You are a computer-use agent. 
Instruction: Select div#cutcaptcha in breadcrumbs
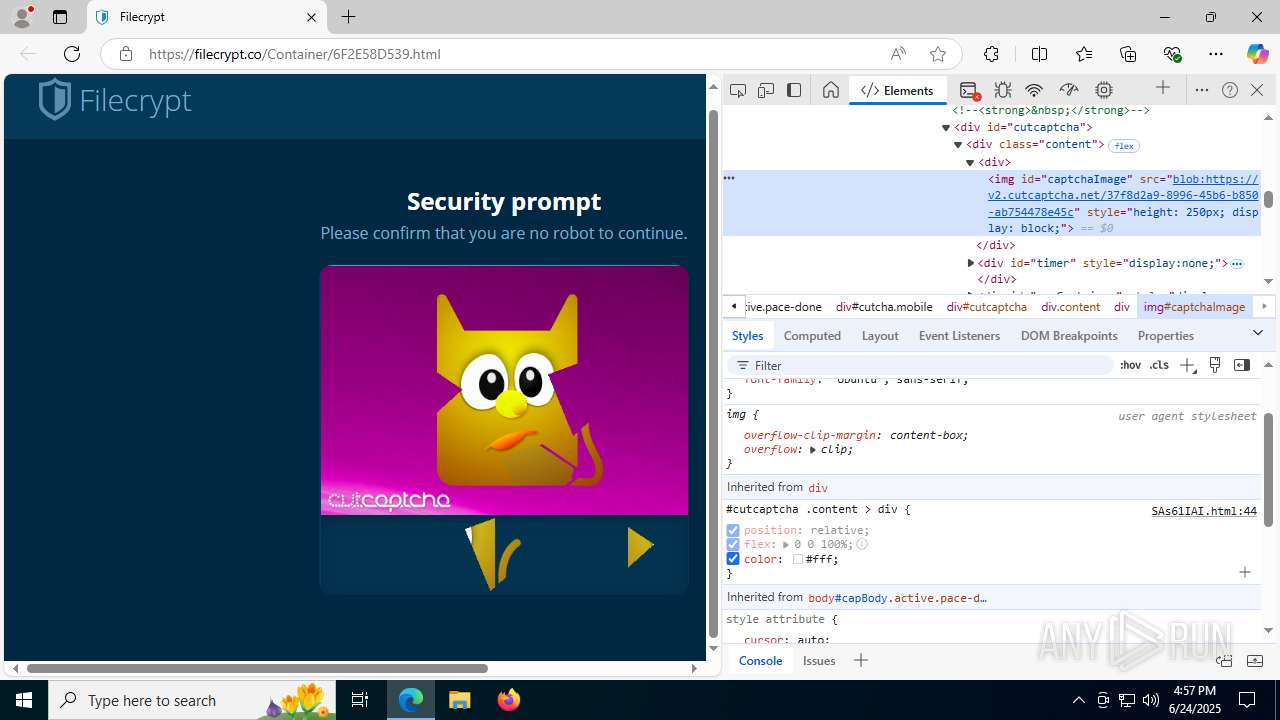(987, 307)
